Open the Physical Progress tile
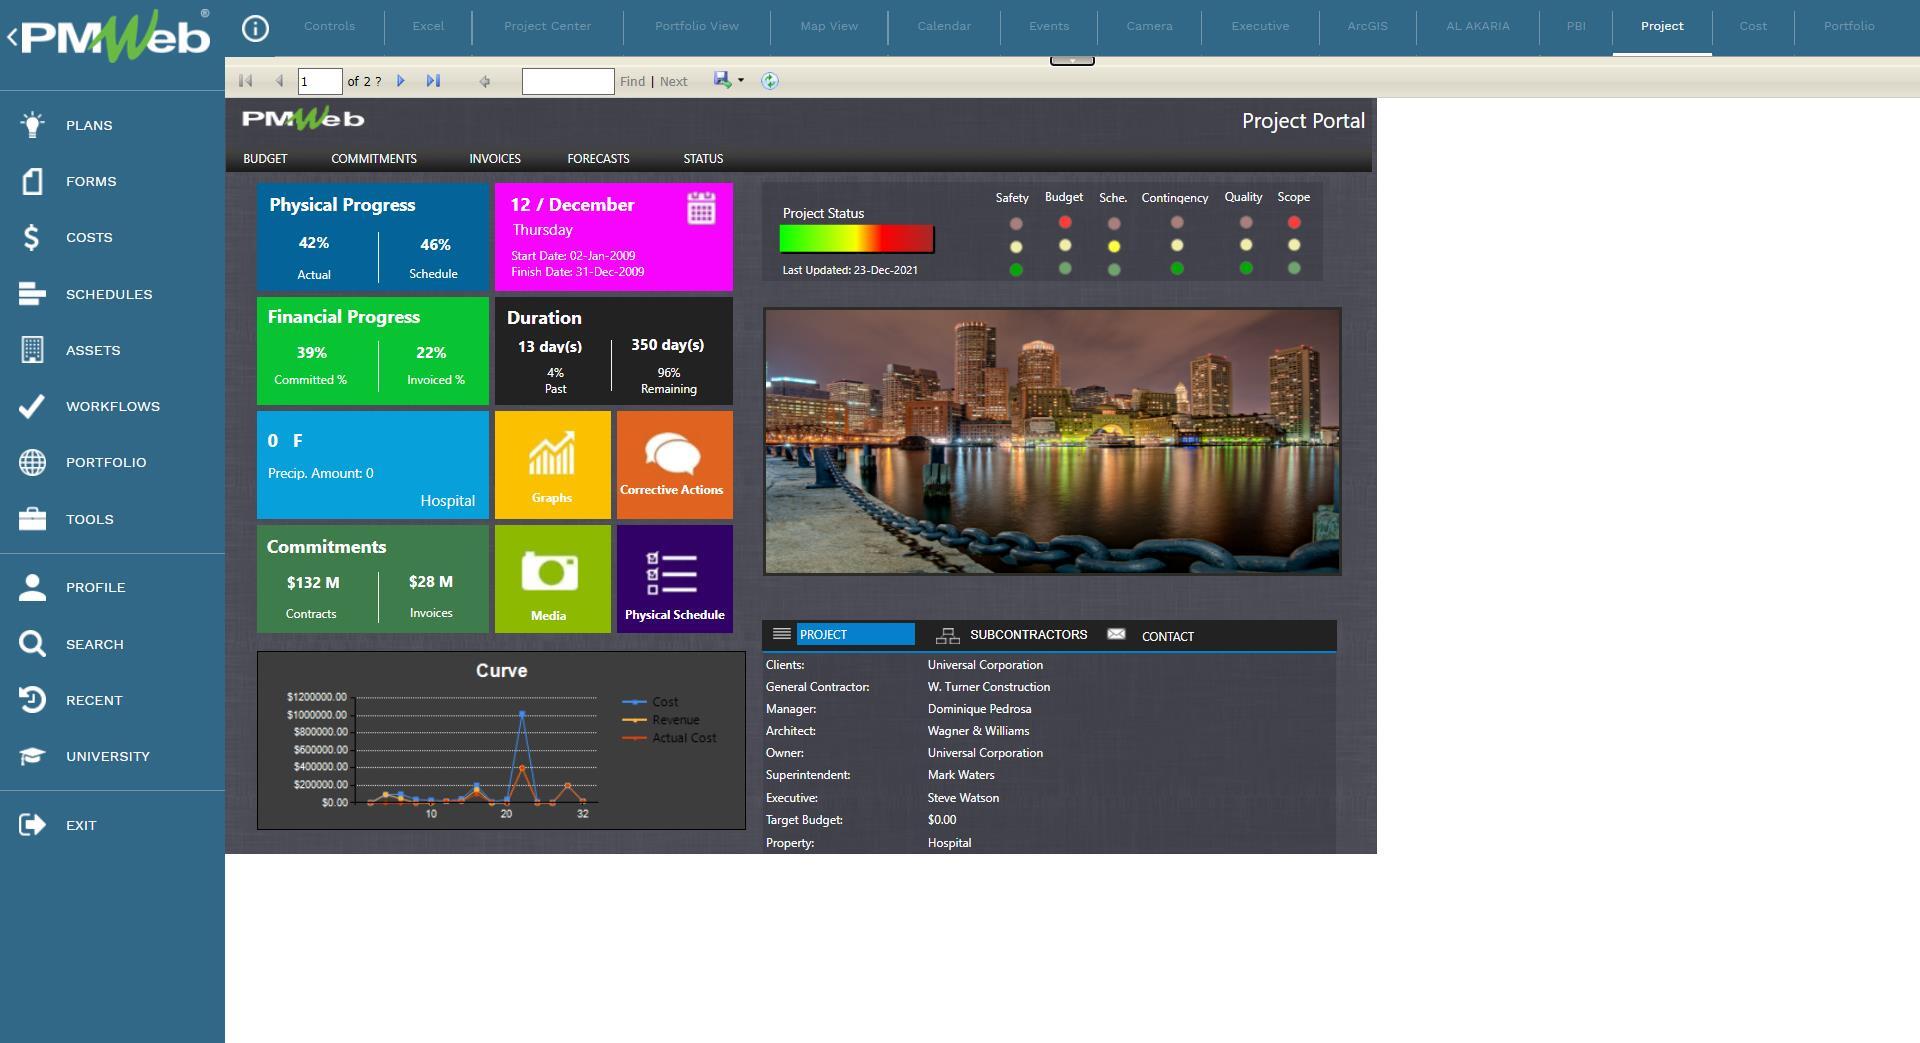The height and width of the screenshot is (1043, 1920). click(x=373, y=237)
